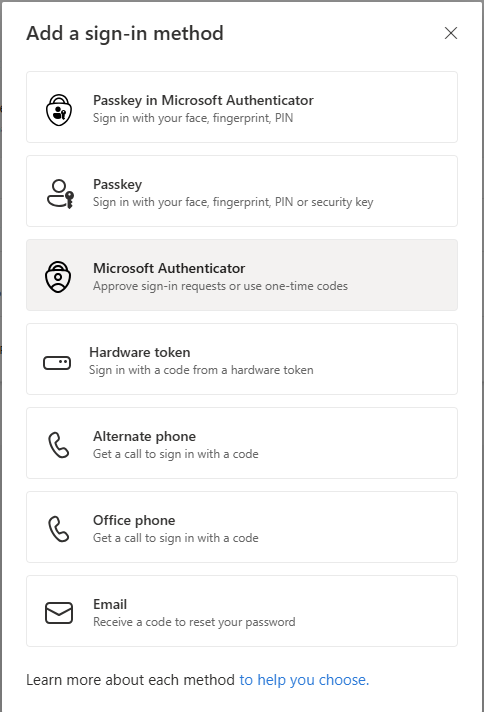Close the Add a sign-in method dialog
The image size is (484, 712).
[x=451, y=33]
